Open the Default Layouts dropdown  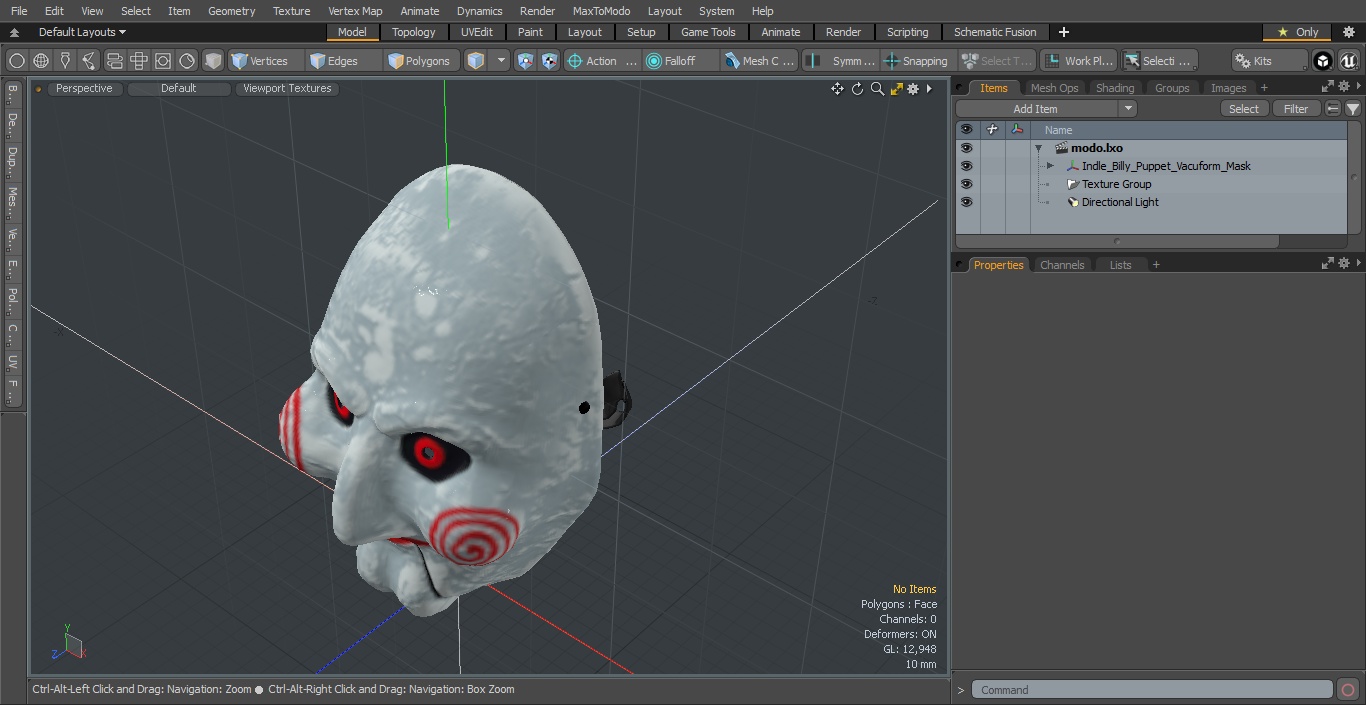82,32
